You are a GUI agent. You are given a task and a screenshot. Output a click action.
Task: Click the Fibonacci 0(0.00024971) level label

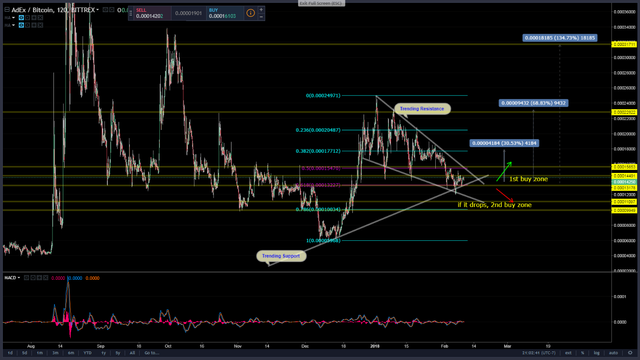[x=323, y=96]
